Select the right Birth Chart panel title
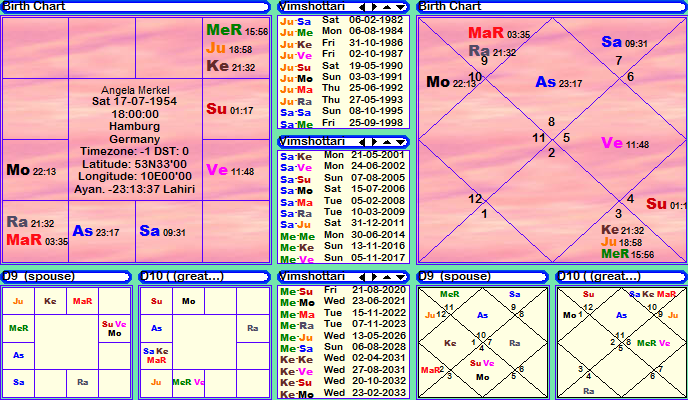 click(449, 7)
